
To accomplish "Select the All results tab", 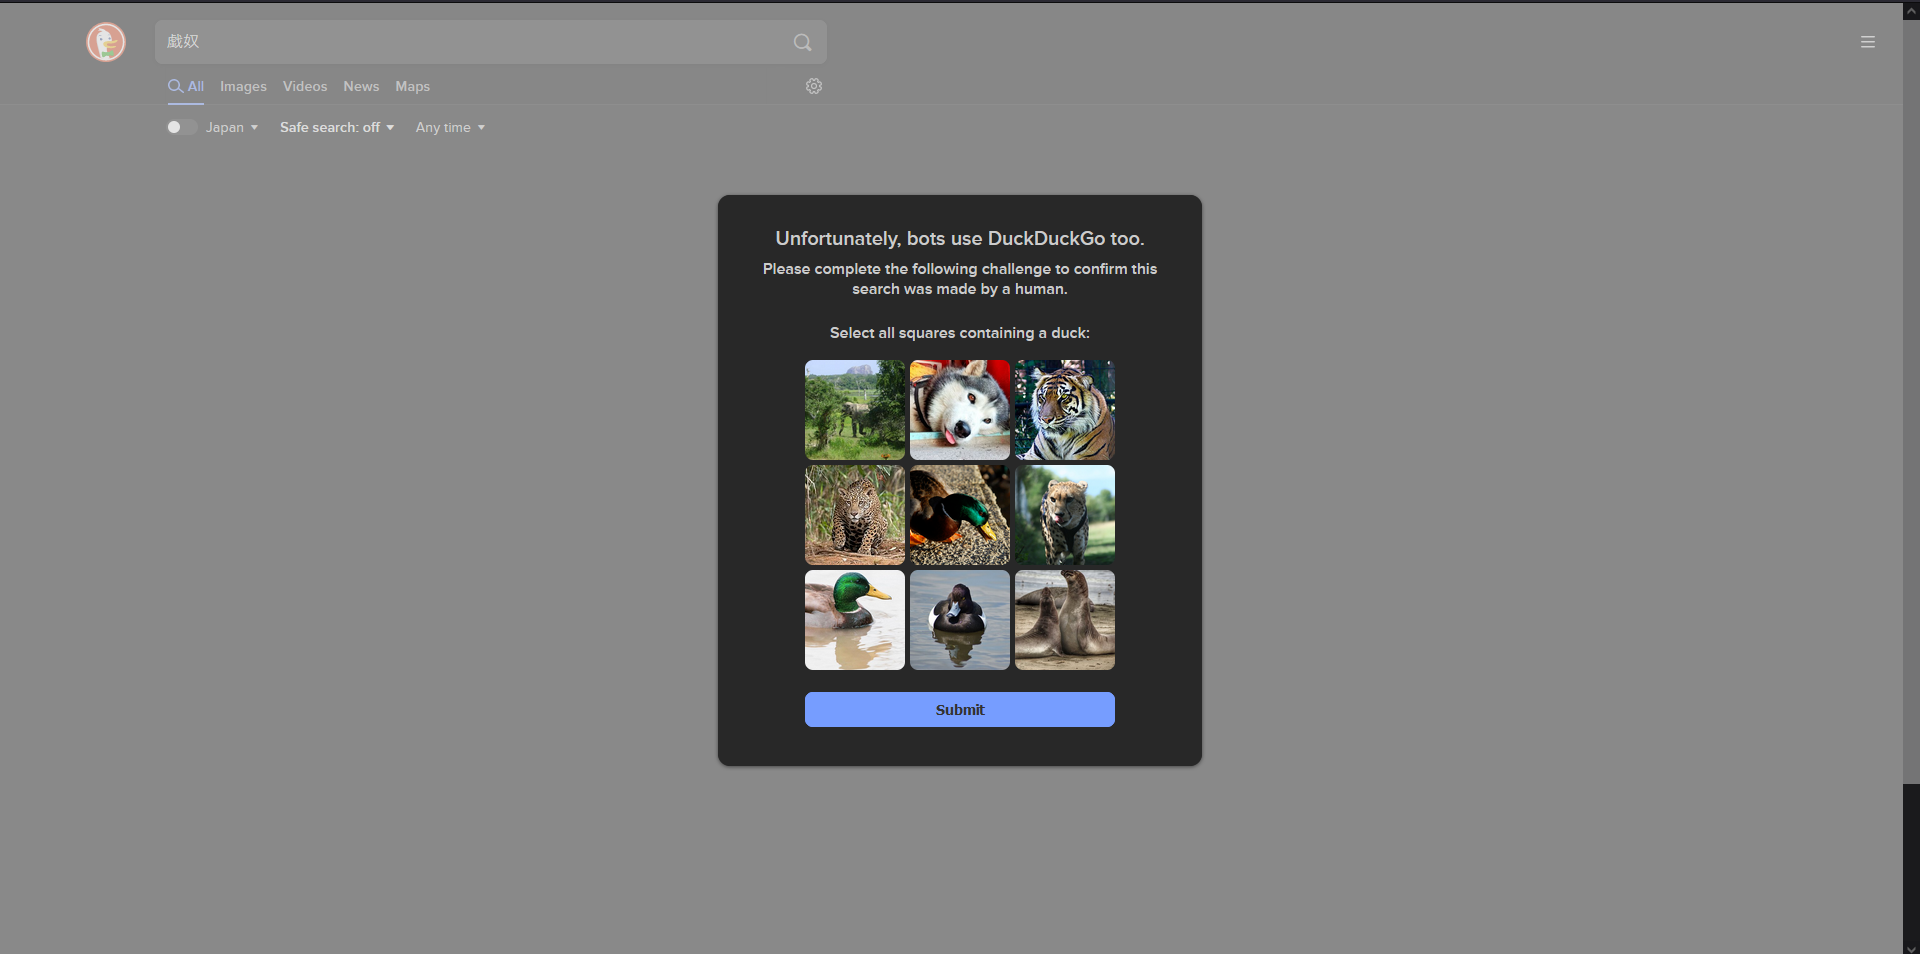I will pos(186,87).
